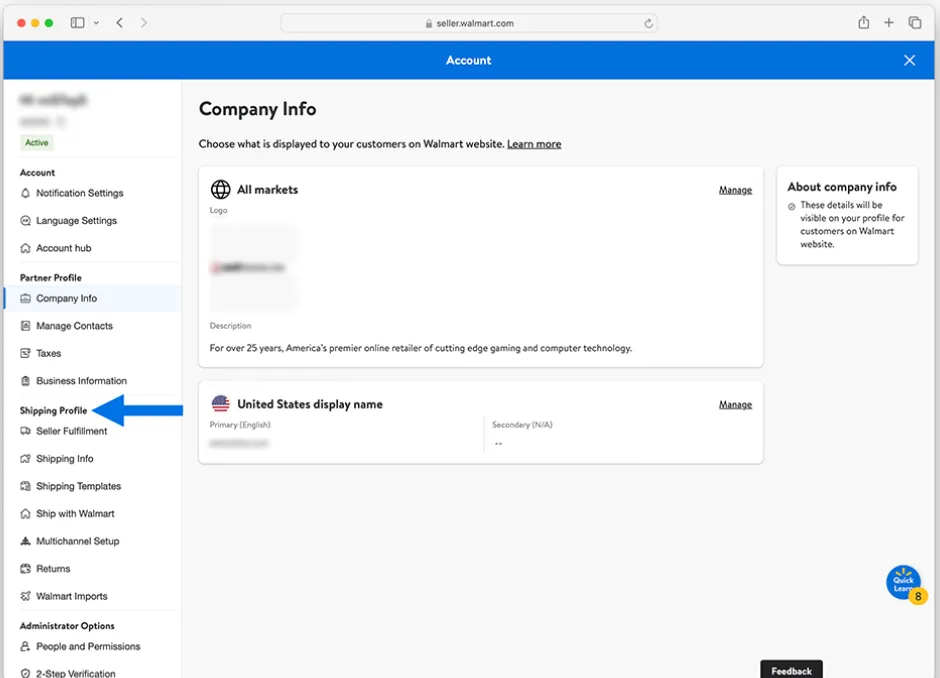Go back to the previous page
Image resolution: width=940 pixels, height=678 pixels.
(120, 23)
